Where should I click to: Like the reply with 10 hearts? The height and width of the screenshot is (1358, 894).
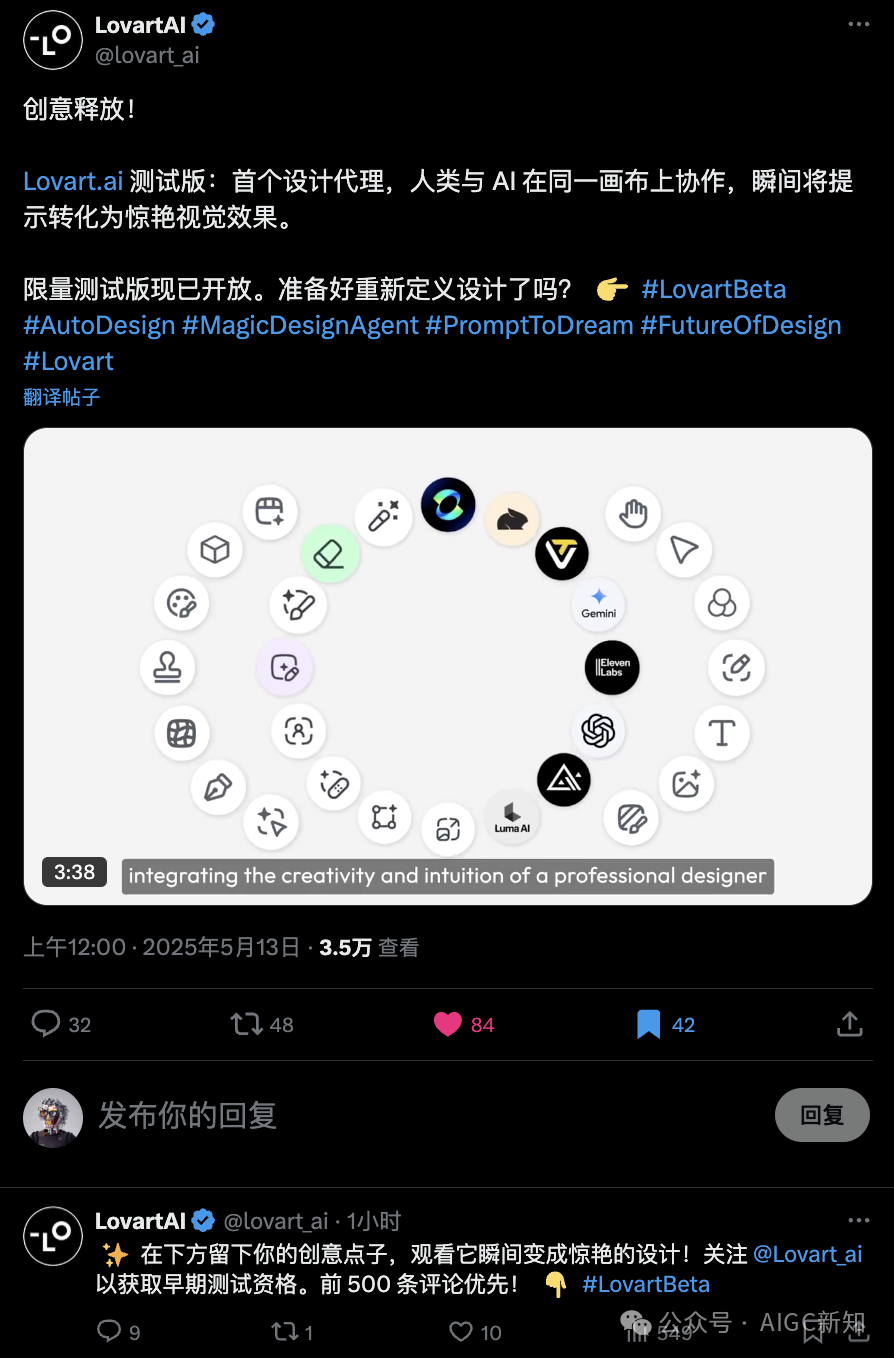[460, 1331]
